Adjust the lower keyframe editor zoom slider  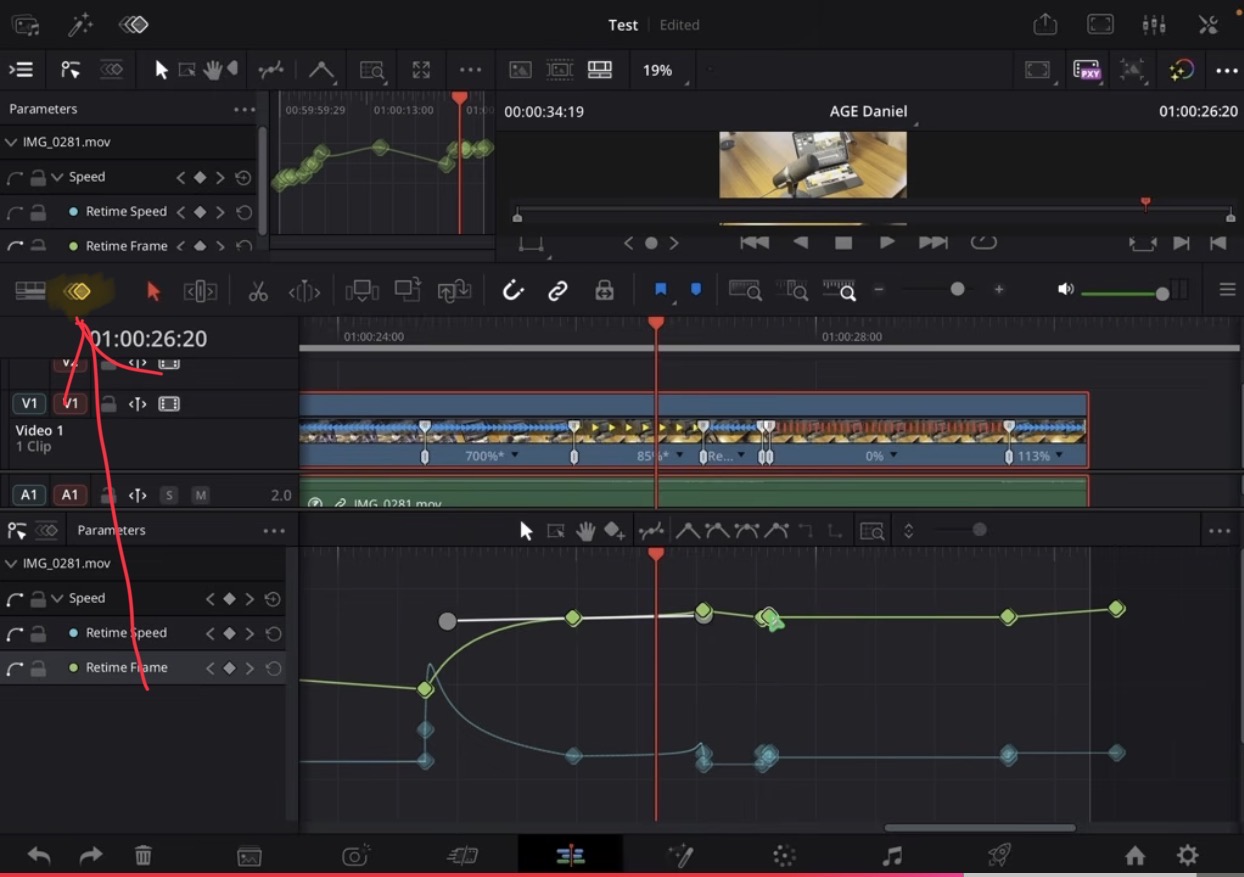(979, 530)
